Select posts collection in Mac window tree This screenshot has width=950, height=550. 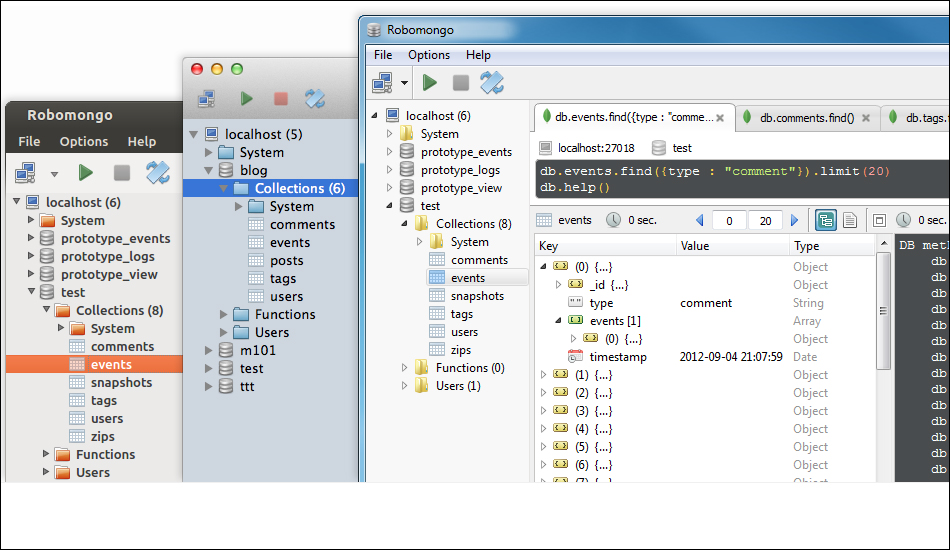click(287, 260)
